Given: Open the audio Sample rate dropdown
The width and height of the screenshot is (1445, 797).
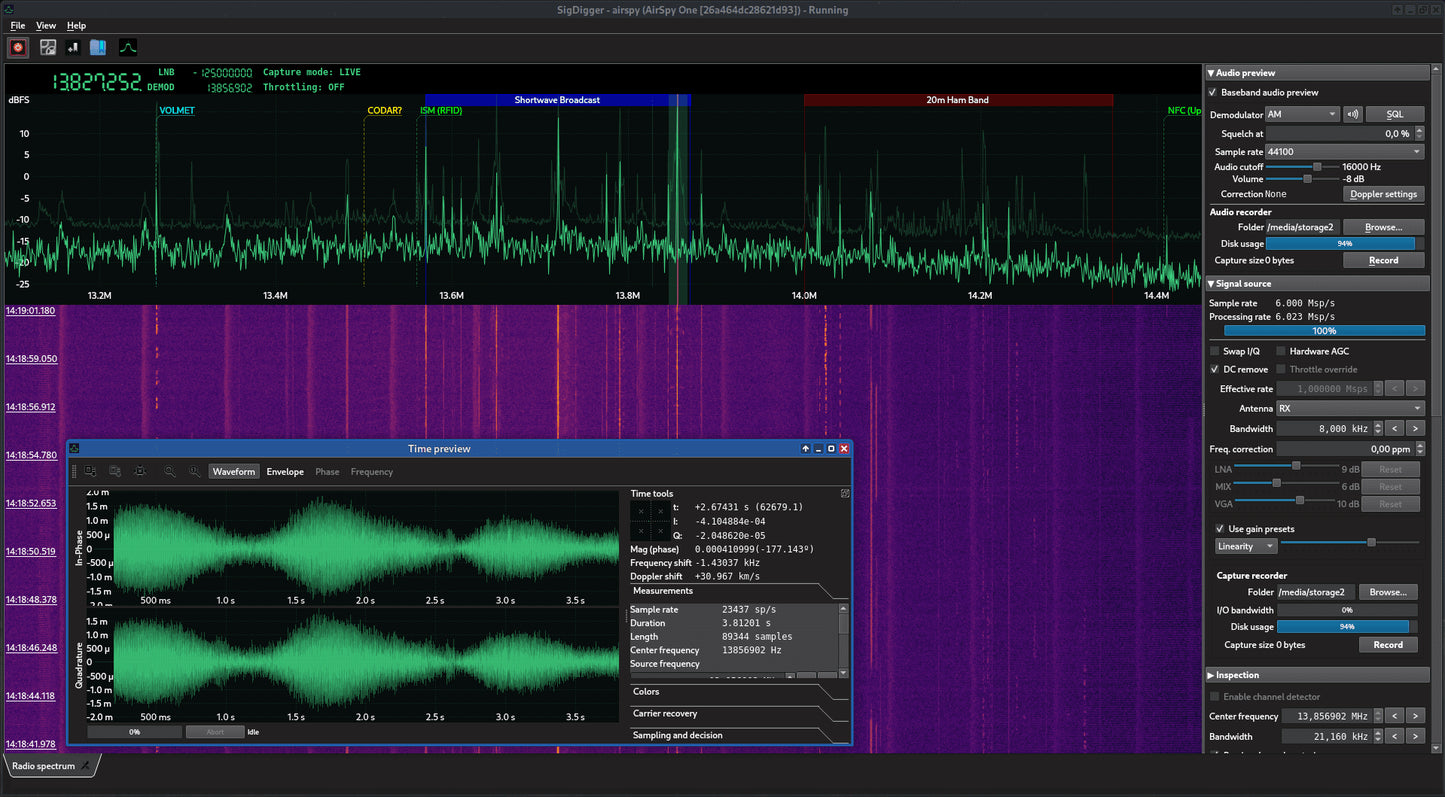Looking at the screenshot, I should 1344,152.
